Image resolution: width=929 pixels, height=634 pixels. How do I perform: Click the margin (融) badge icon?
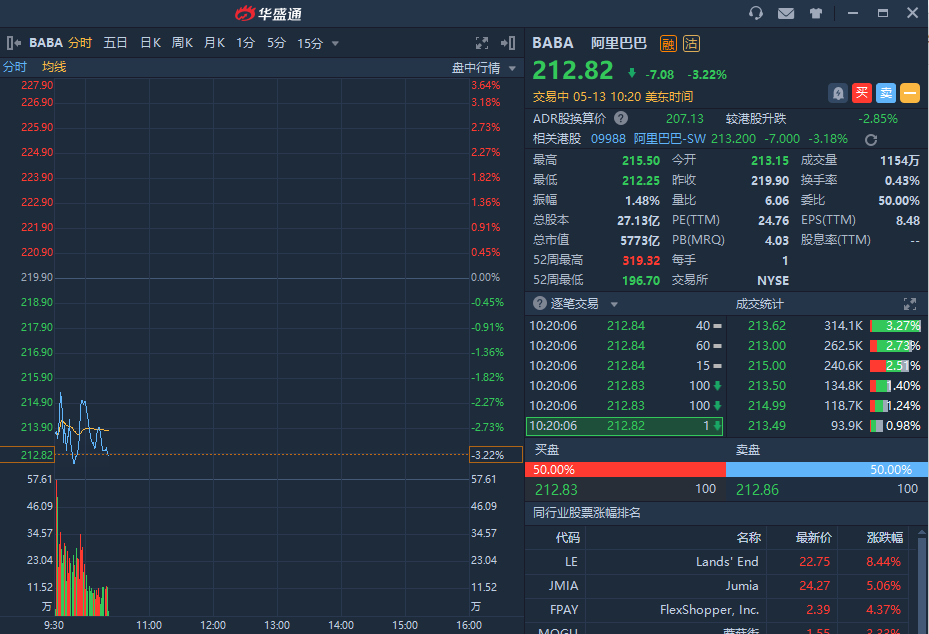(x=668, y=43)
